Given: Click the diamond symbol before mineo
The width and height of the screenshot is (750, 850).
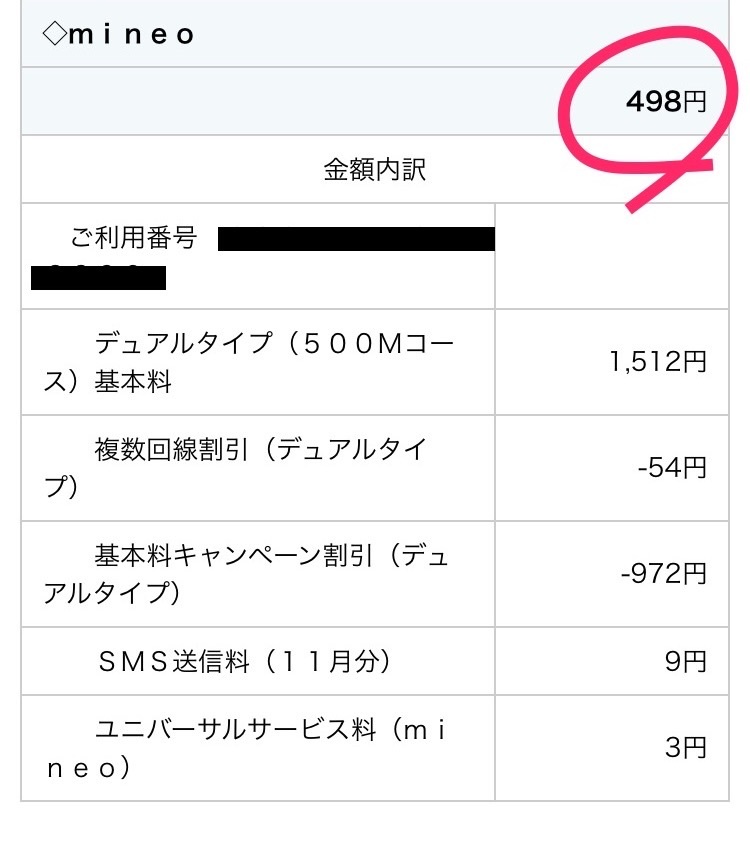Looking at the screenshot, I should coord(53,34).
